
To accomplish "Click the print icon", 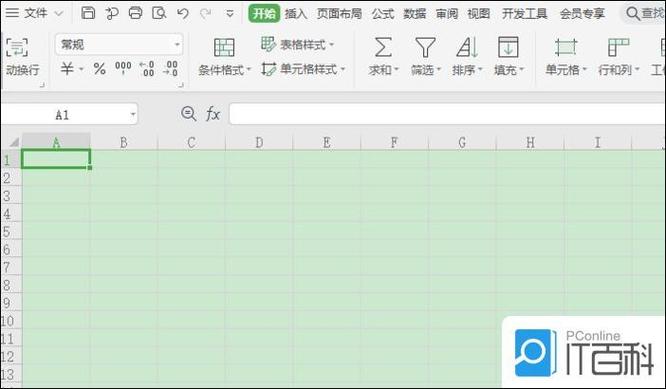I will coord(135,13).
